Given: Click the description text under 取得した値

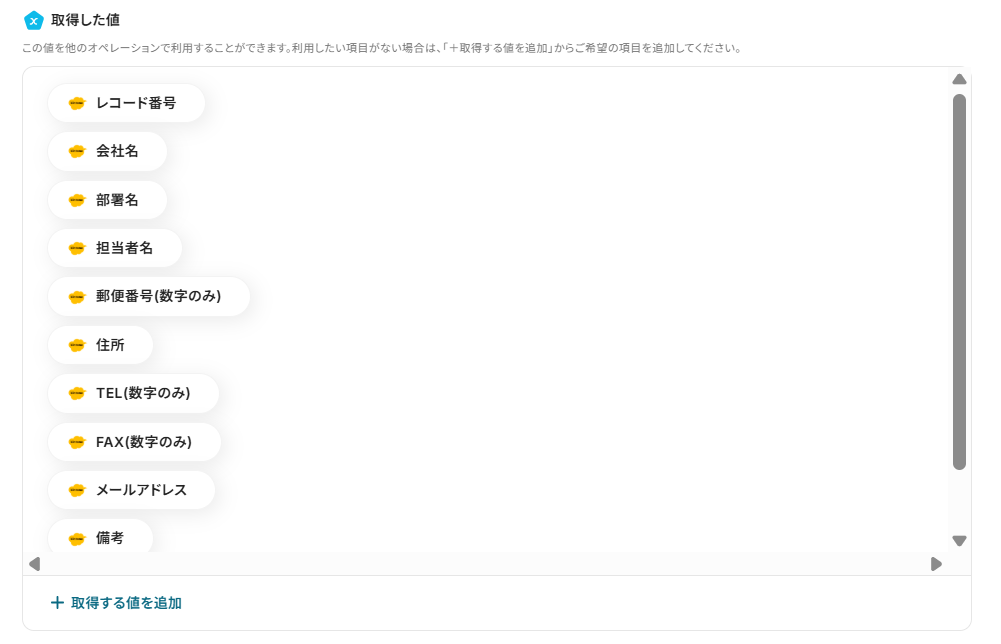Looking at the screenshot, I should pyautogui.click(x=382, y=49).
